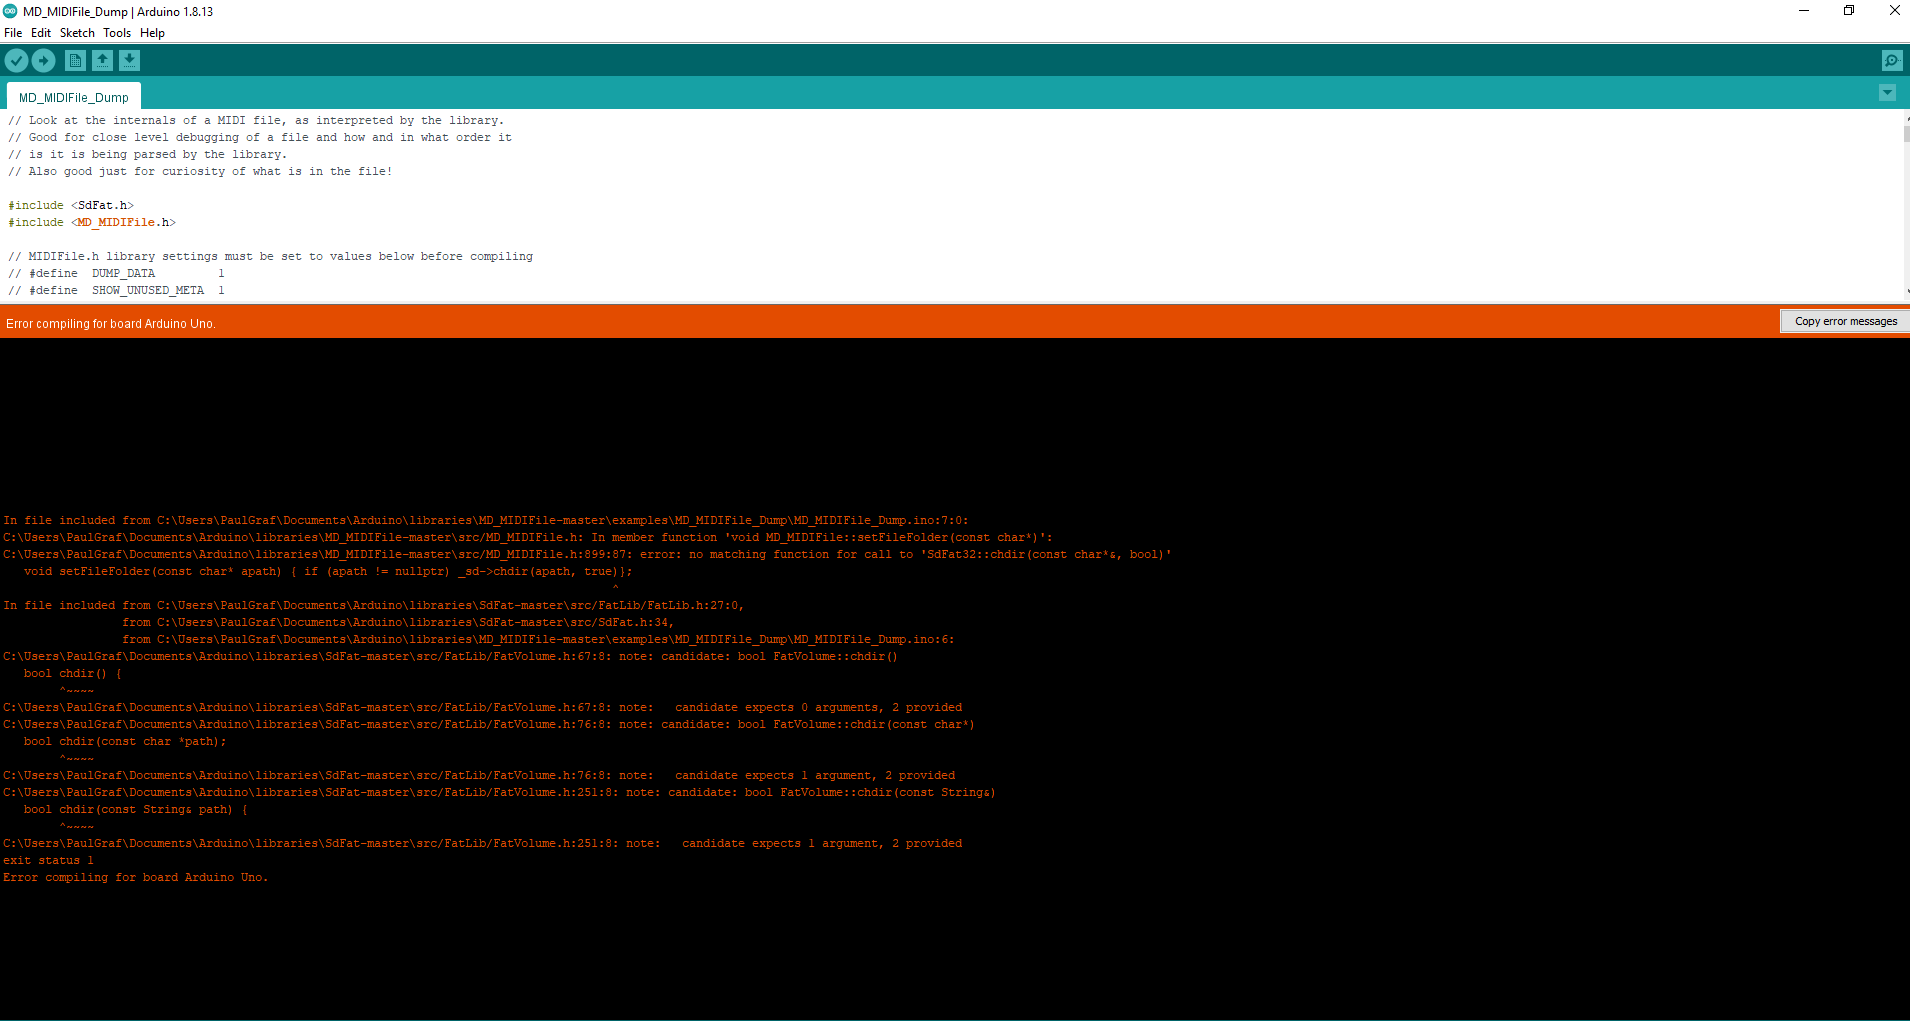Click the Copy error messages button
Viewport: 1910px width, 1021px height.
pos(1845,320)
